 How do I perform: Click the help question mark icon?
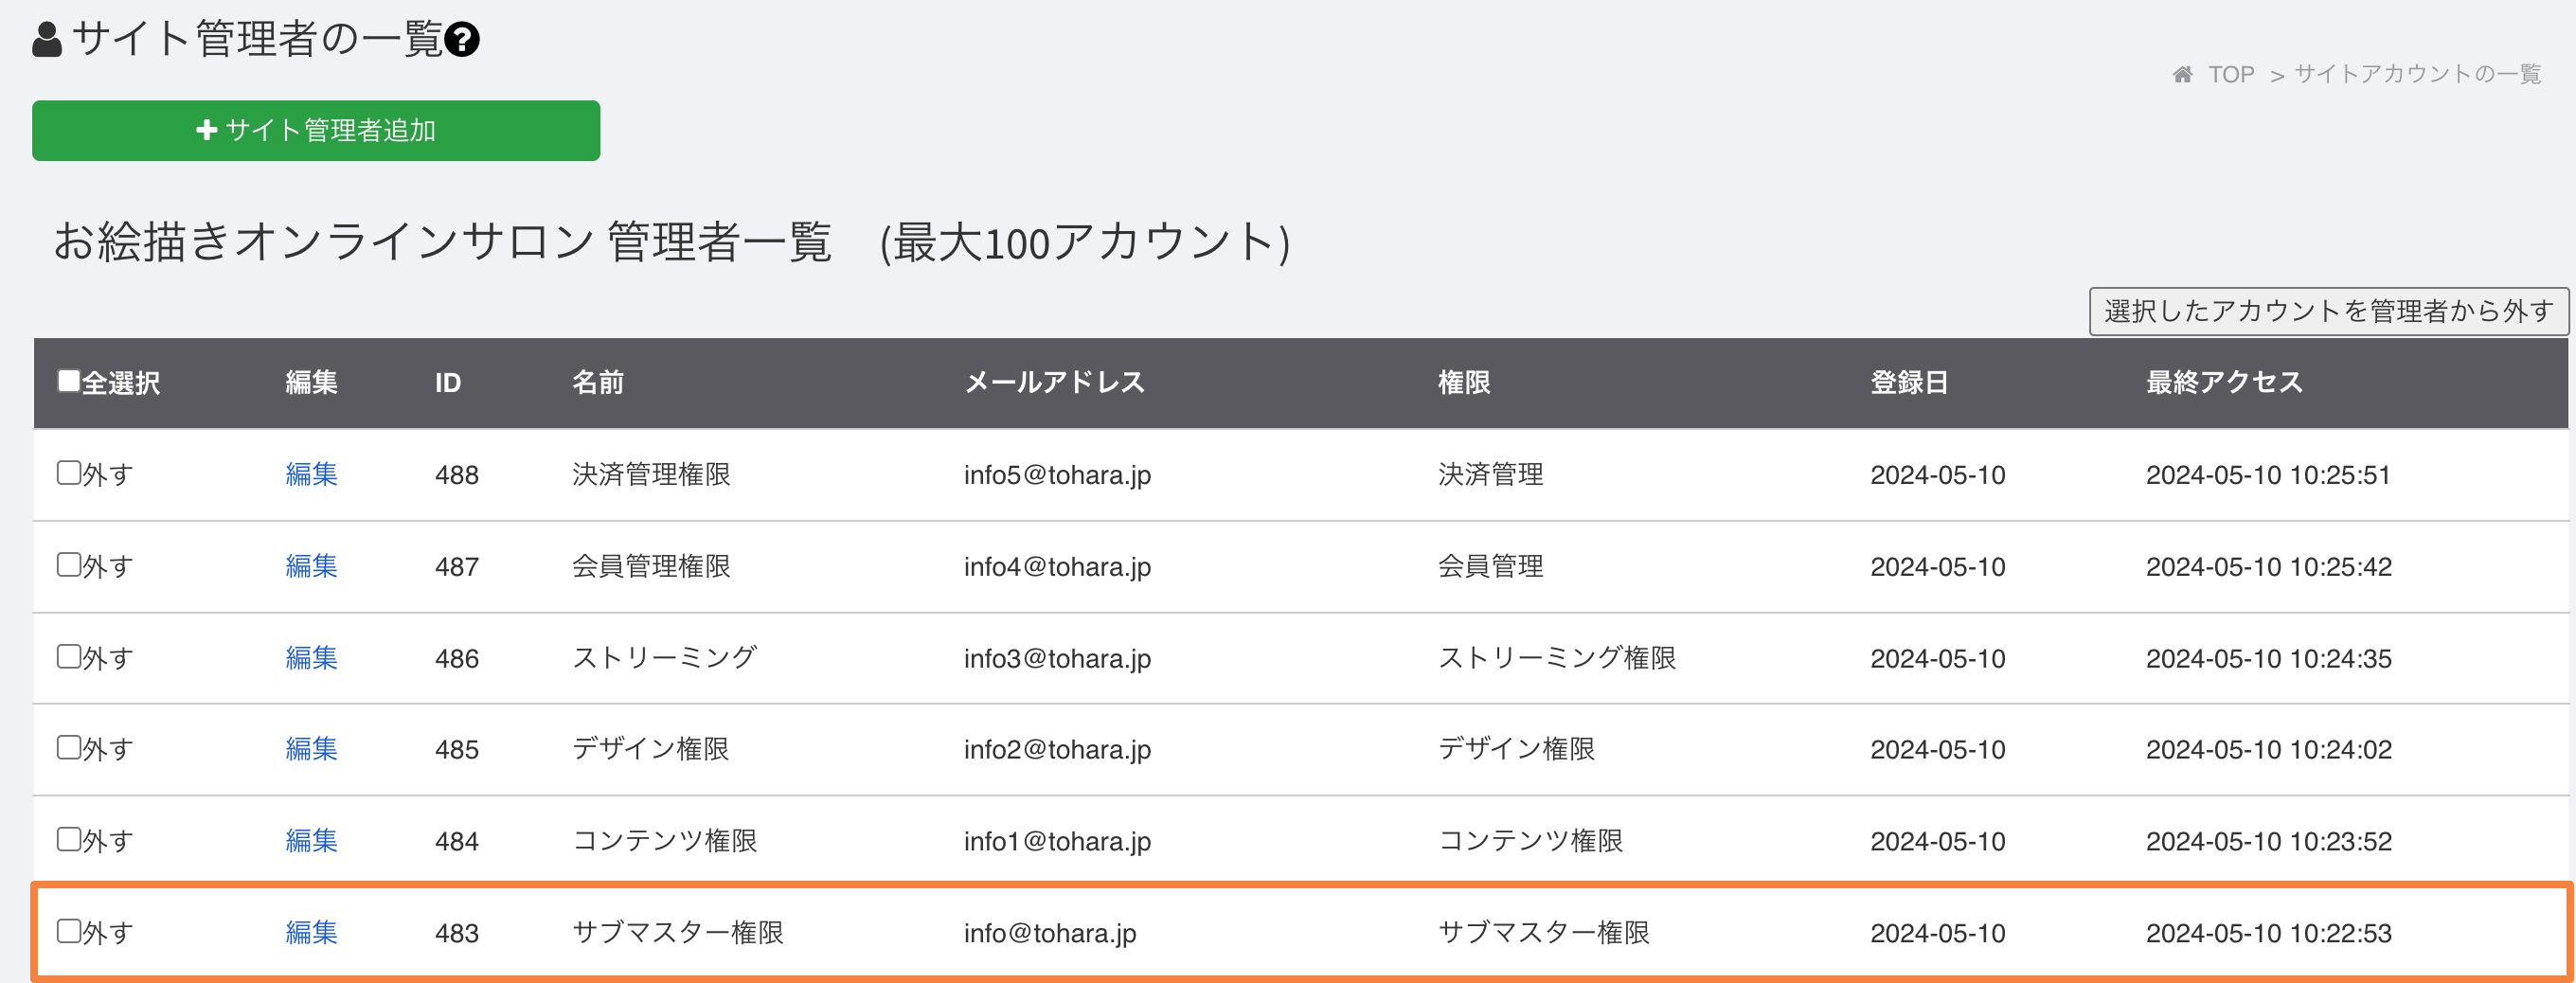coord(462,40)
